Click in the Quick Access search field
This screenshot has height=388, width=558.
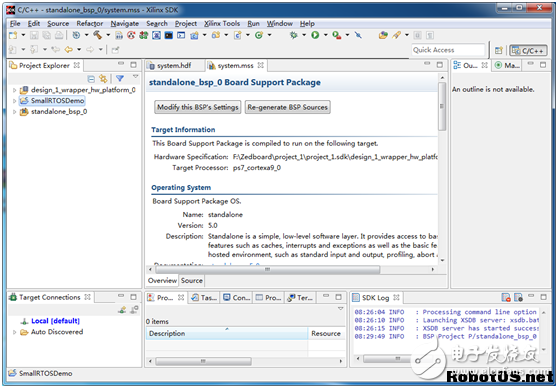click(x=448, y=50)
